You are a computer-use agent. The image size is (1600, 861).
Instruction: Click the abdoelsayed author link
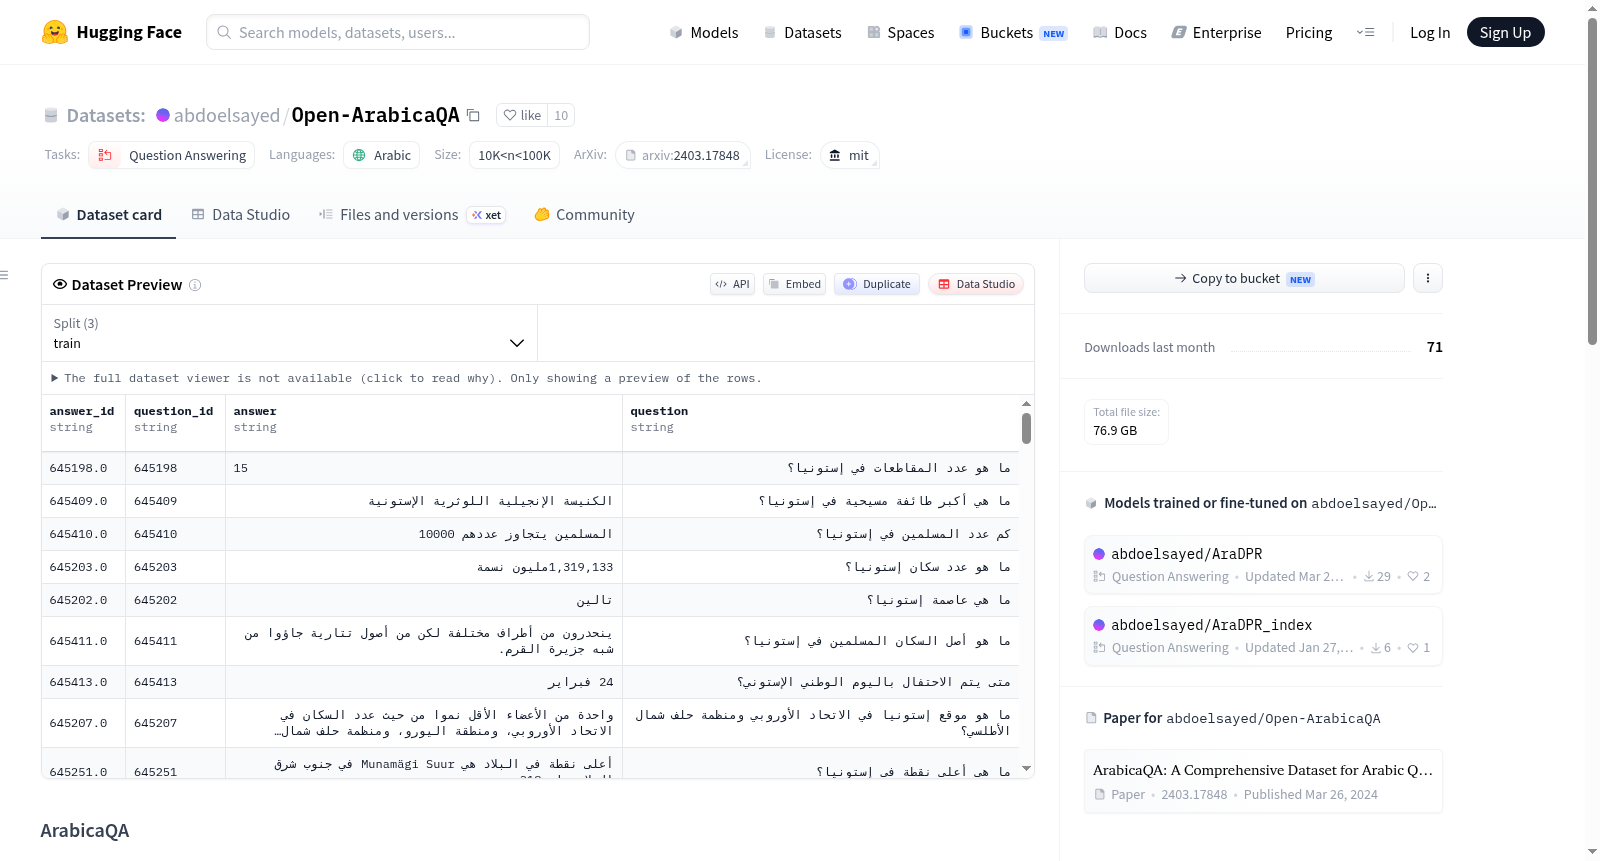[x=227, y=115]
